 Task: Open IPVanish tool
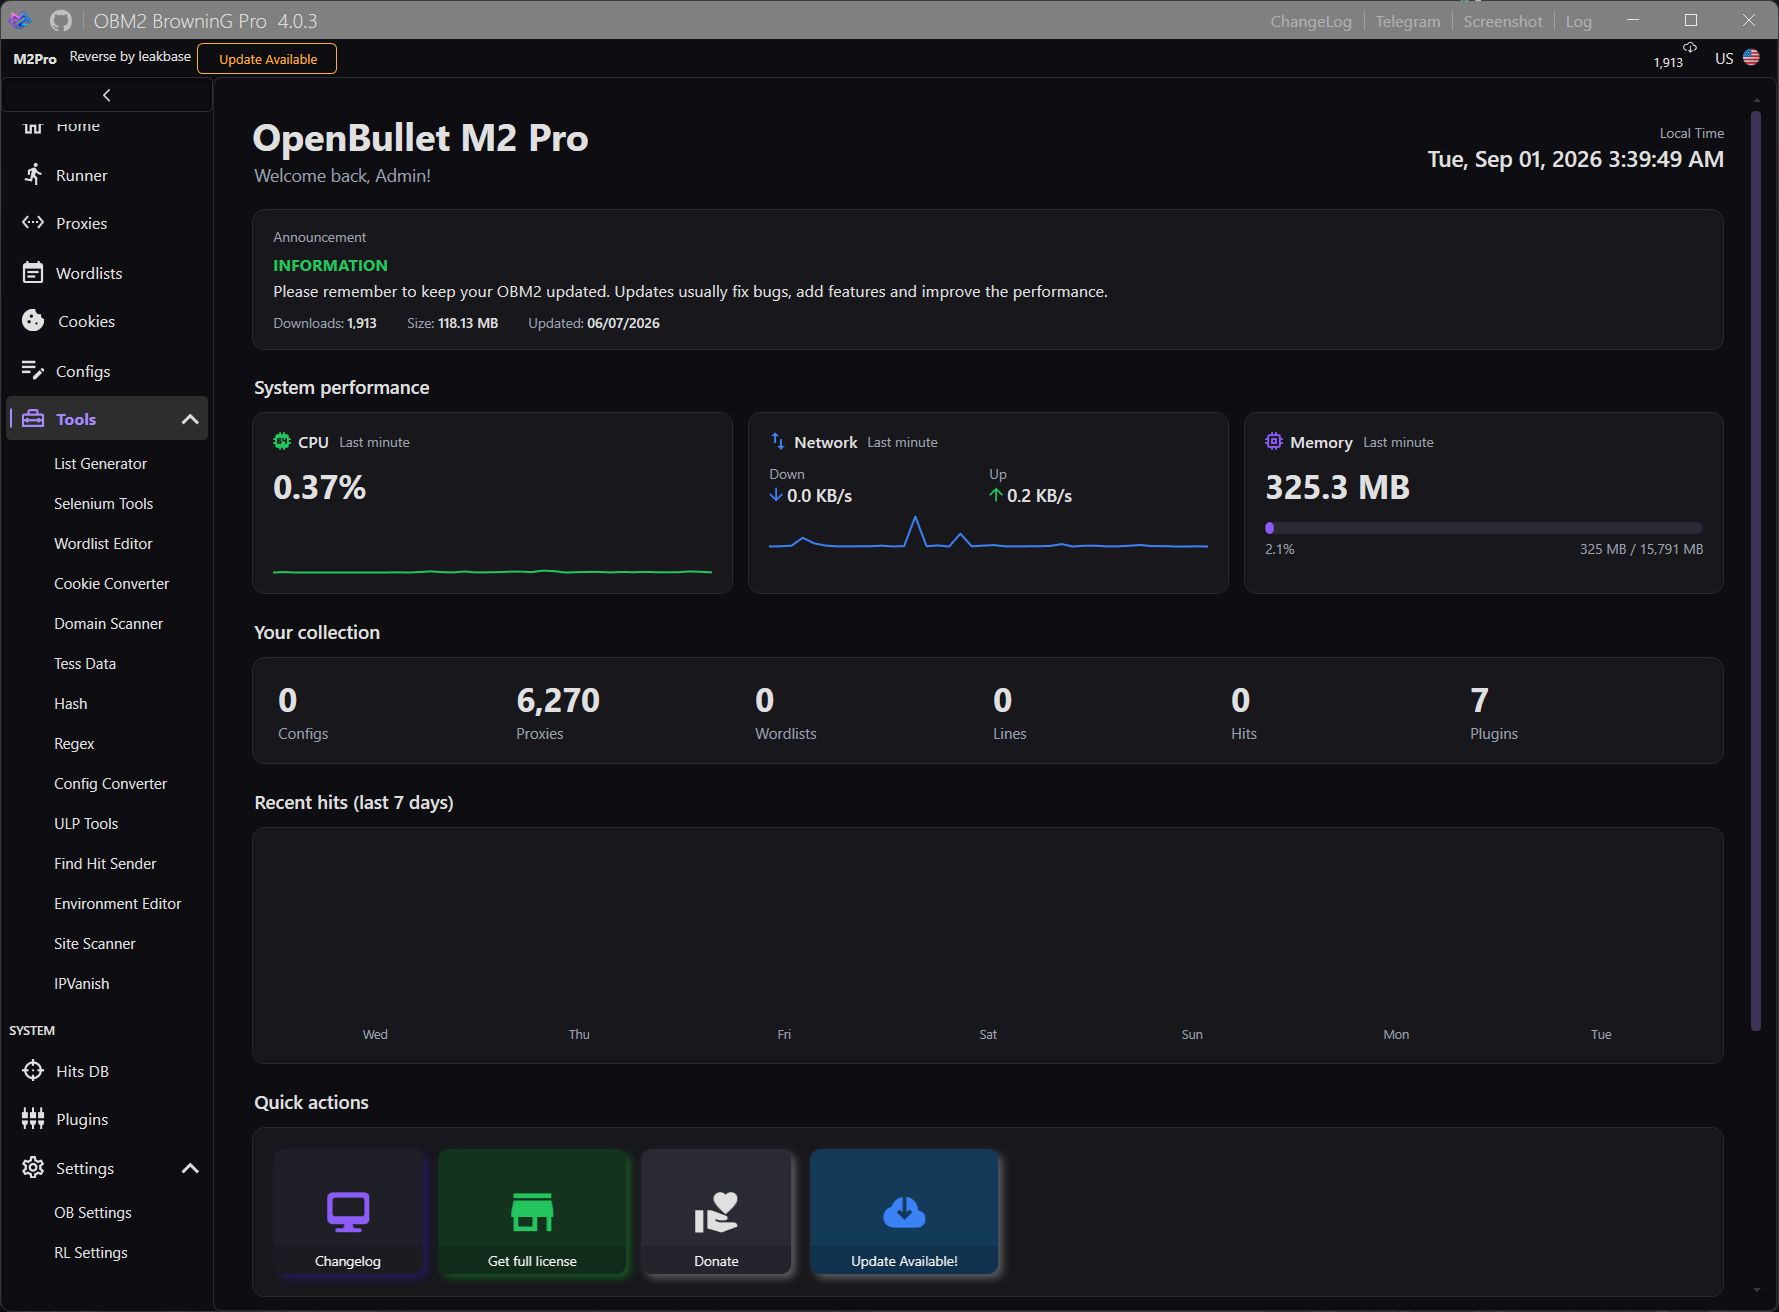point(82,984)
